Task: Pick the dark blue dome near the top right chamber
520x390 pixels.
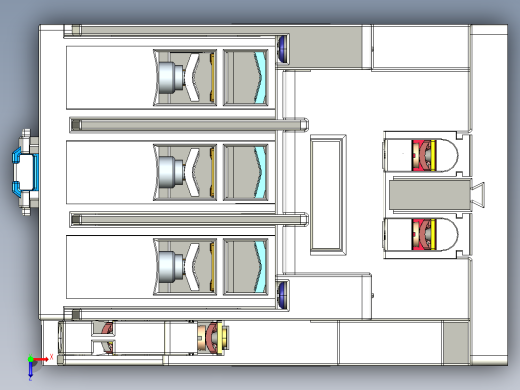Action: pos(283,49)
